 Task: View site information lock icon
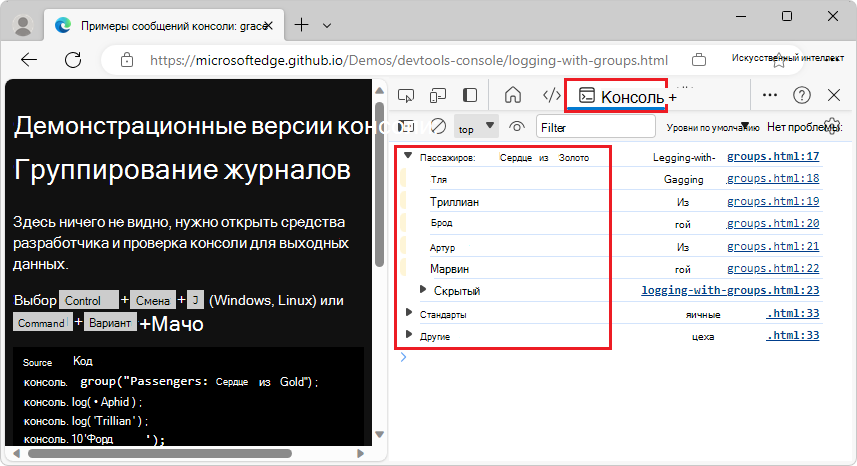coord(127,60)
